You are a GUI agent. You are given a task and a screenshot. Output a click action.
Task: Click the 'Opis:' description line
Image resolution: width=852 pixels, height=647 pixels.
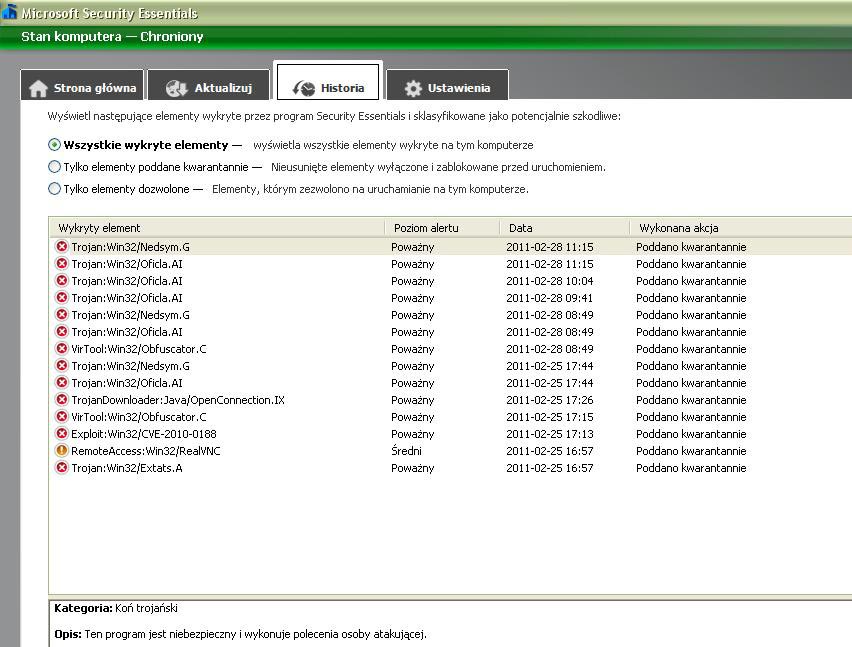(240, 634)
